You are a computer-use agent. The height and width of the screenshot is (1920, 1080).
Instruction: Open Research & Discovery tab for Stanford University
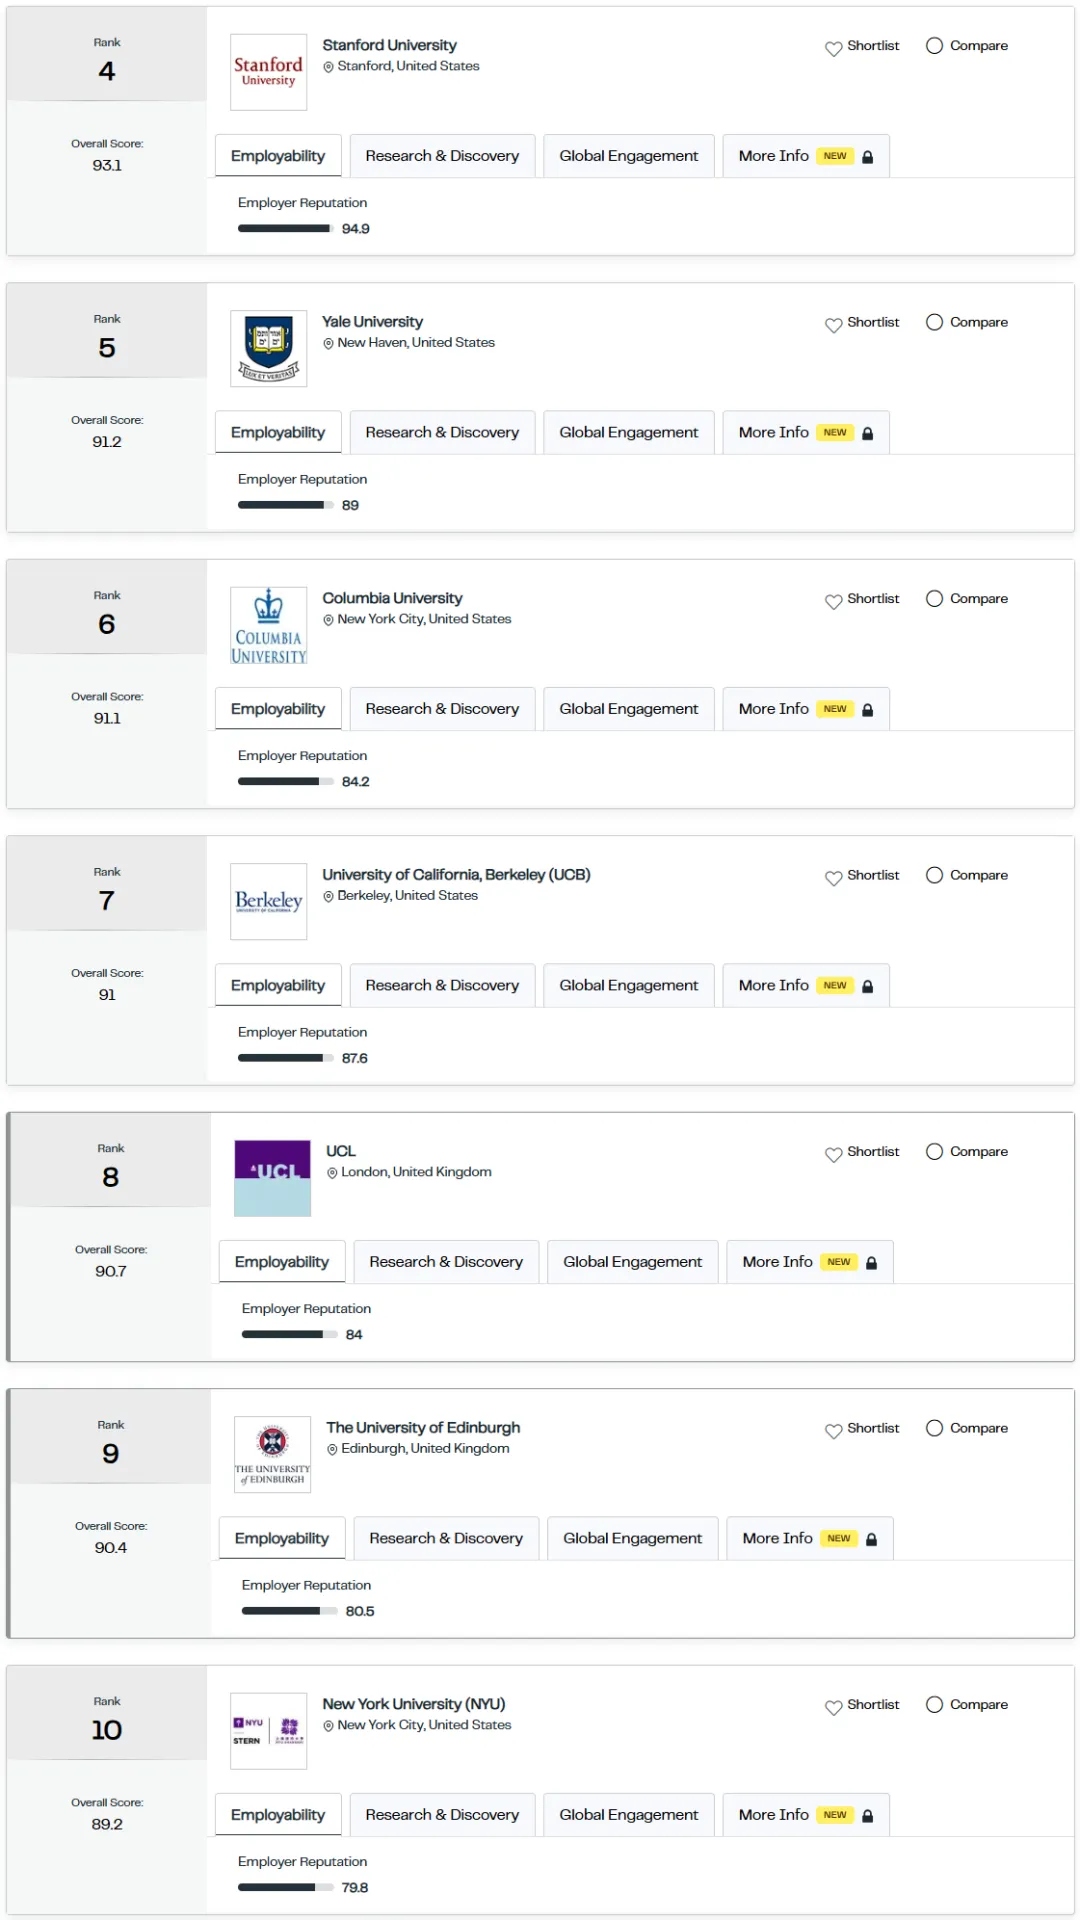[x=442, y=156]
